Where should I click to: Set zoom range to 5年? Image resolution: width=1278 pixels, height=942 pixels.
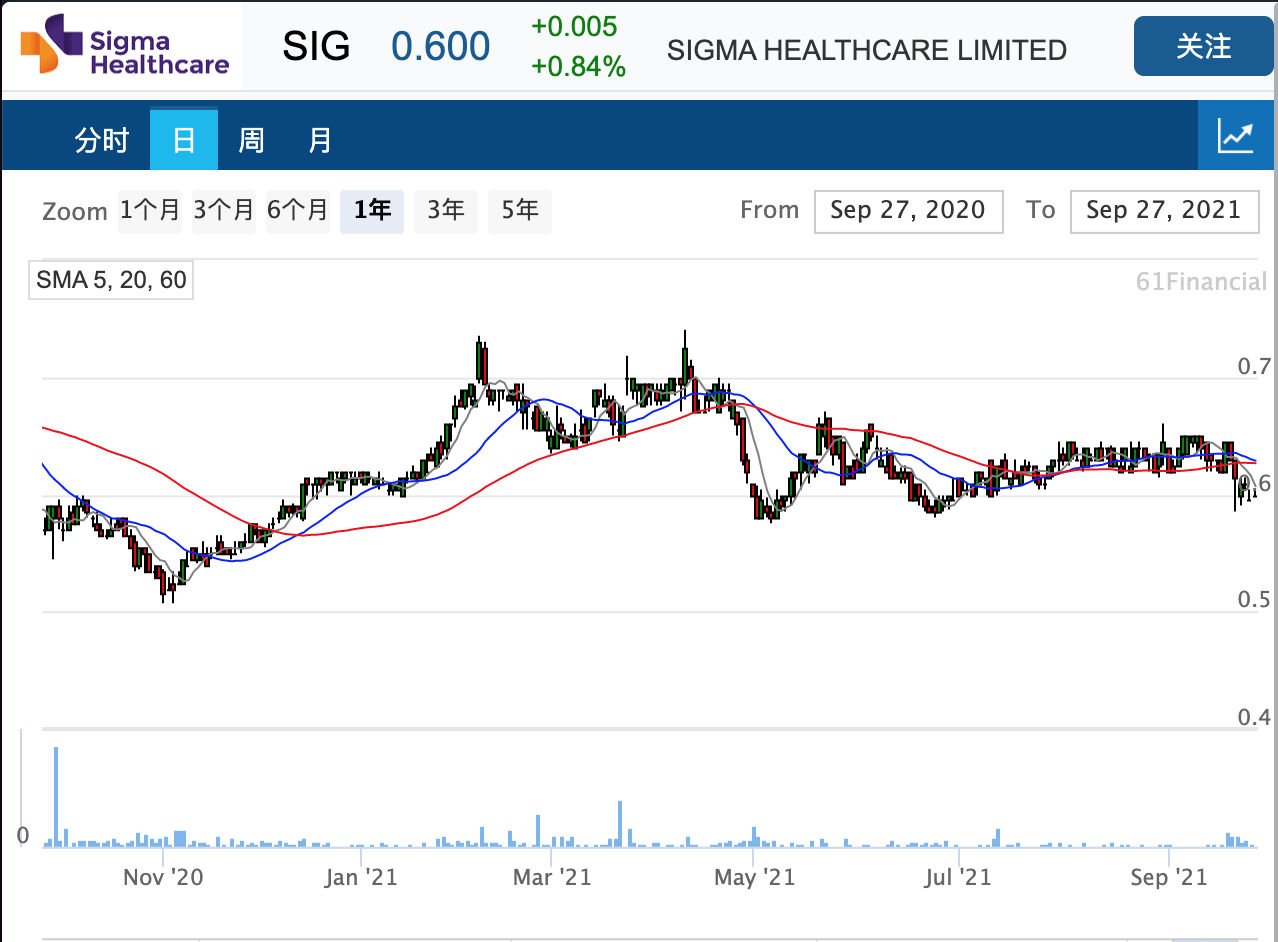click(520, 210)
